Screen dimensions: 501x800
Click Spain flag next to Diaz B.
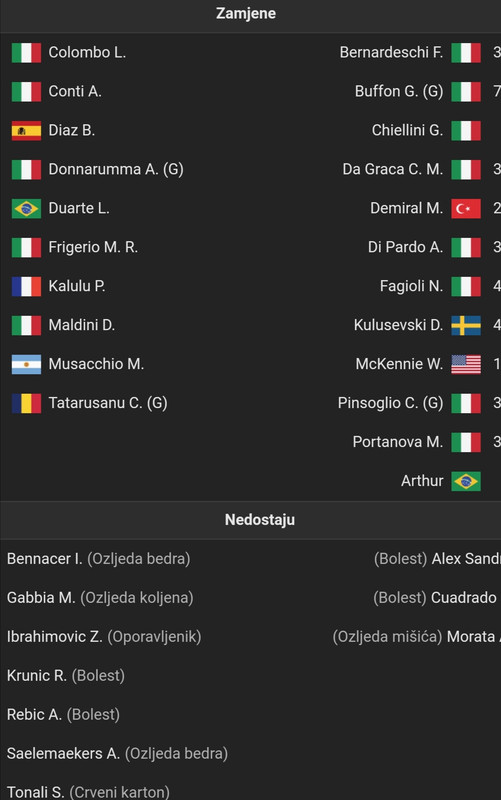[26, 131]
